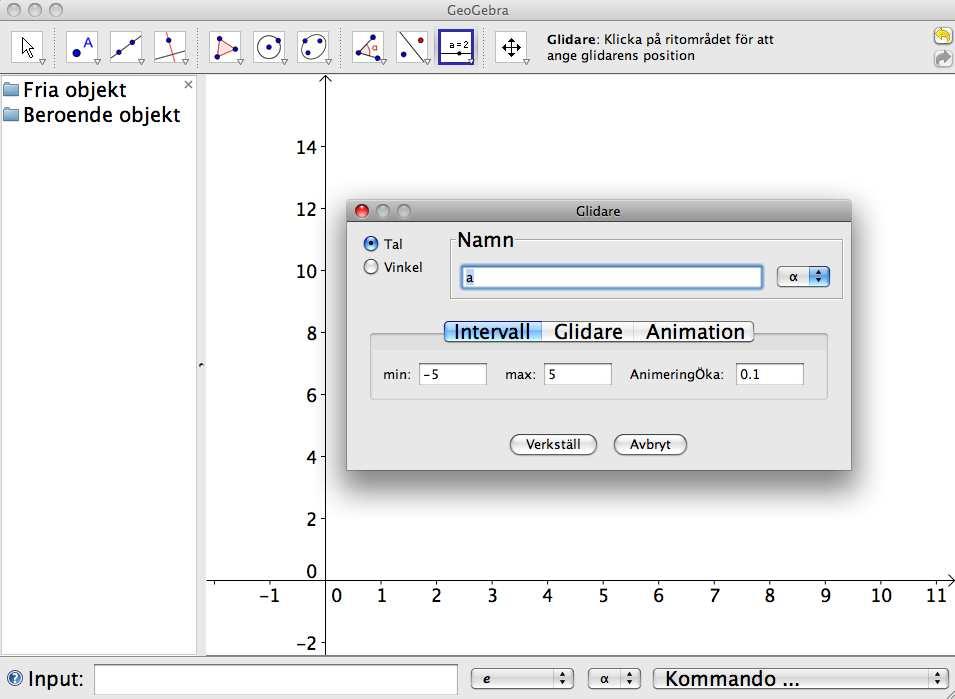Expand the Move tool submenu triangle

click(x=42, y=61)
